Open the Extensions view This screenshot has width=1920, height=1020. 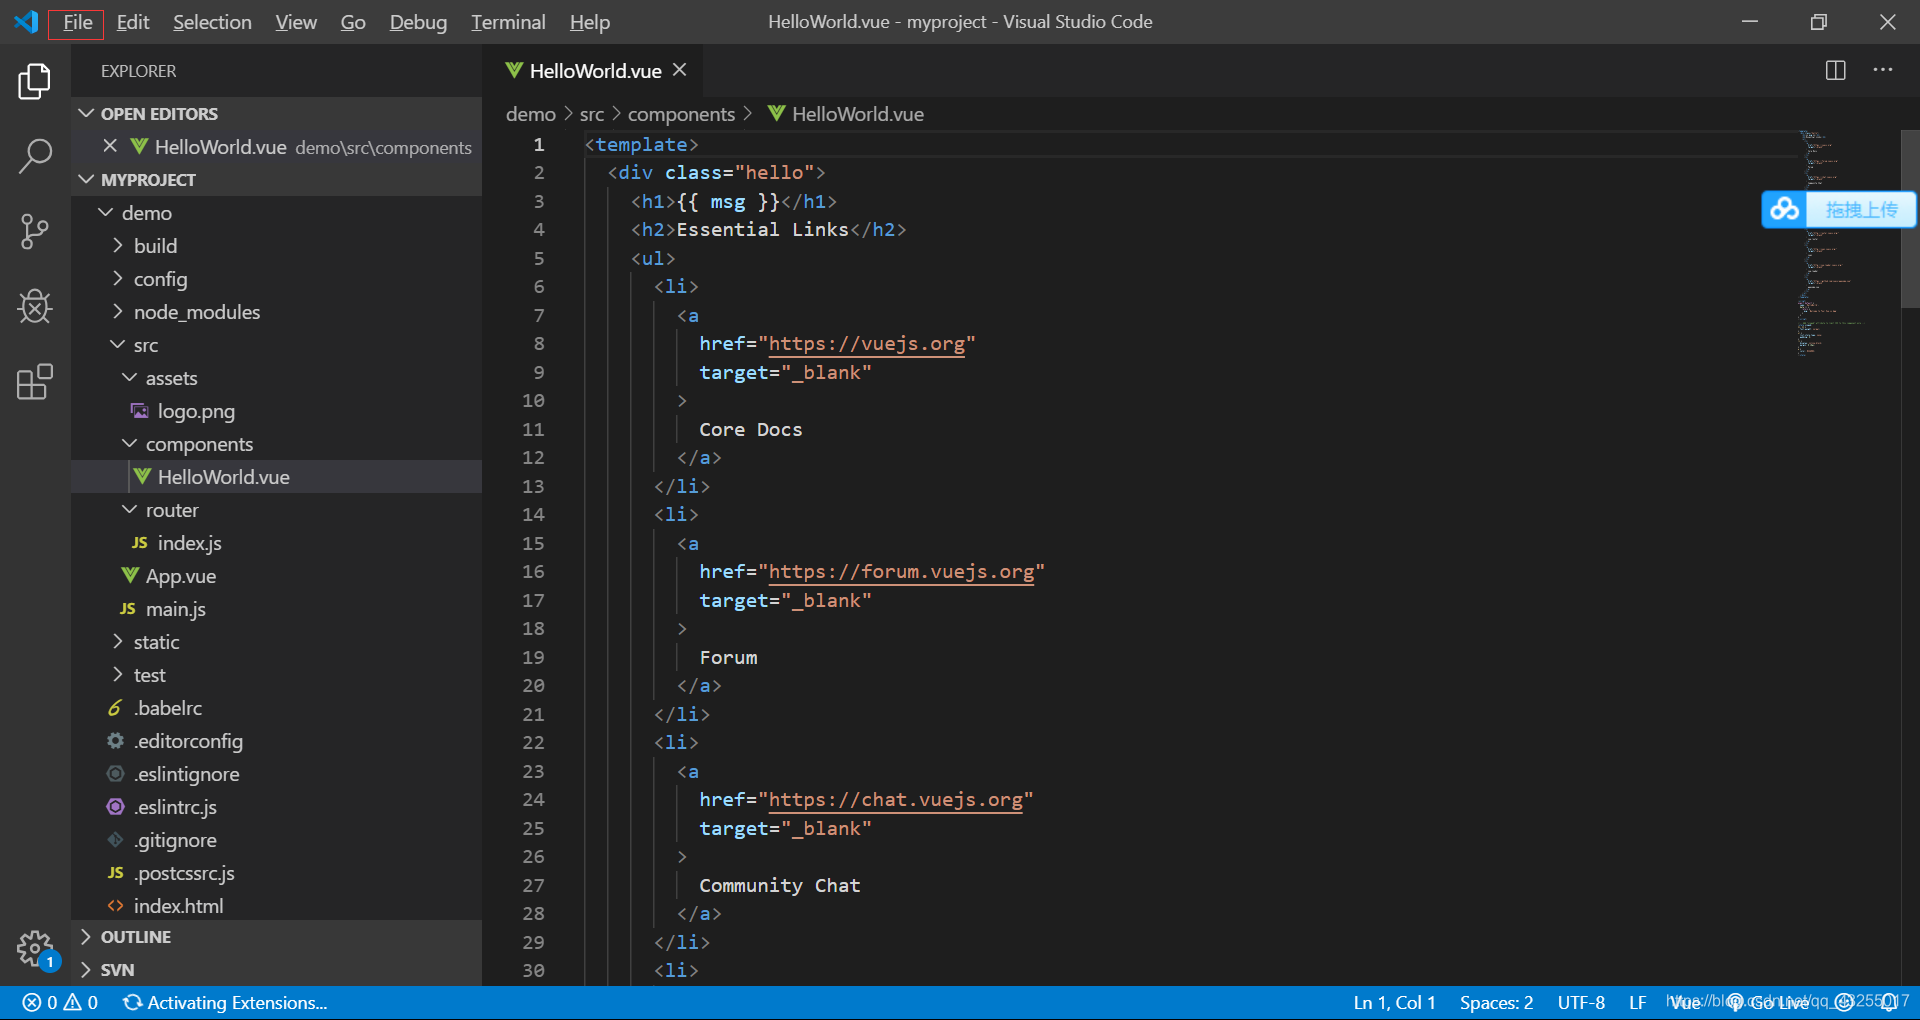tap(35, 381)
